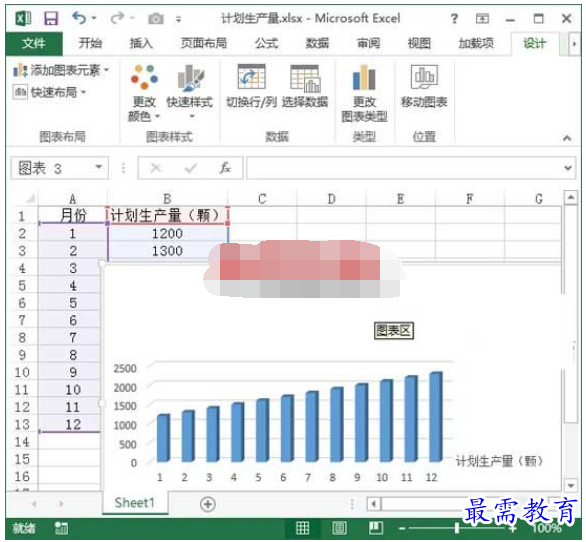The image size is (586, 542).
Task: Click the camera icon in quick access toolbar
Action: [x=156, y=18]
